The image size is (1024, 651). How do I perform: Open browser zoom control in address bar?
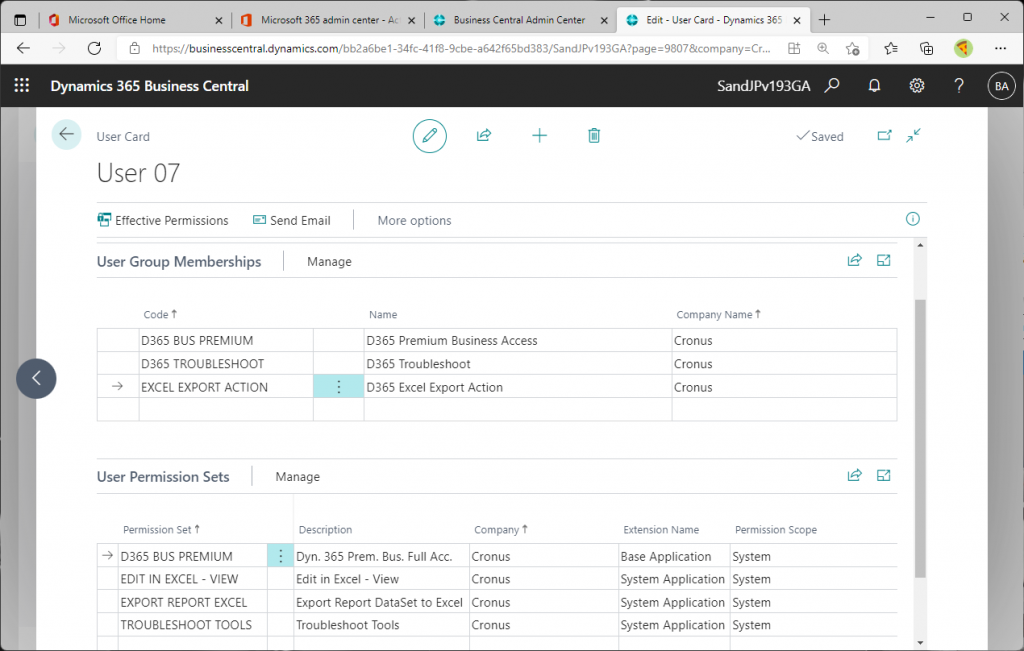click(x=823, y=48)
